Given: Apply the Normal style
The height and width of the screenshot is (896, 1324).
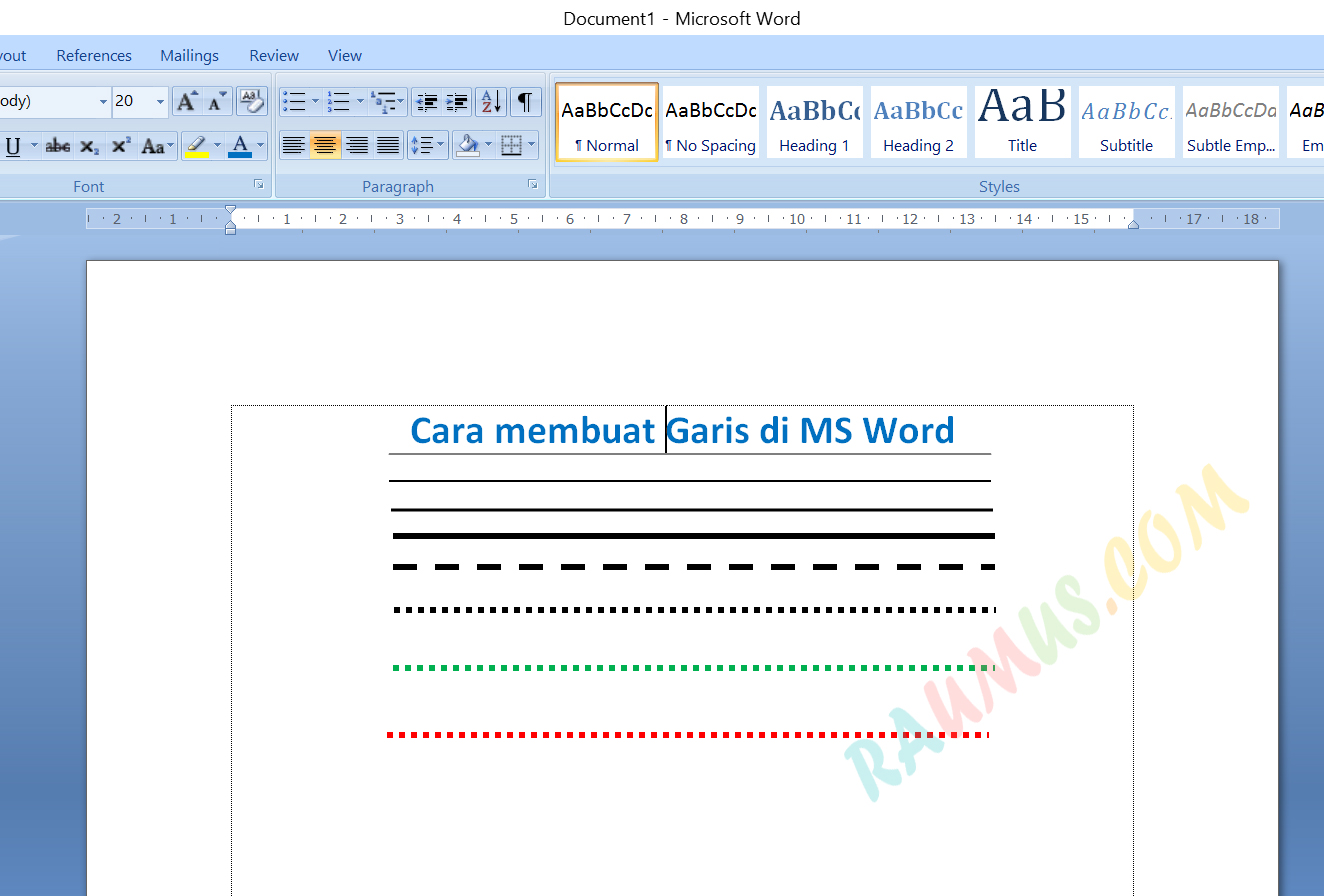Looking at the screenshot, I should pyautogui.click(x=607, y=121).
